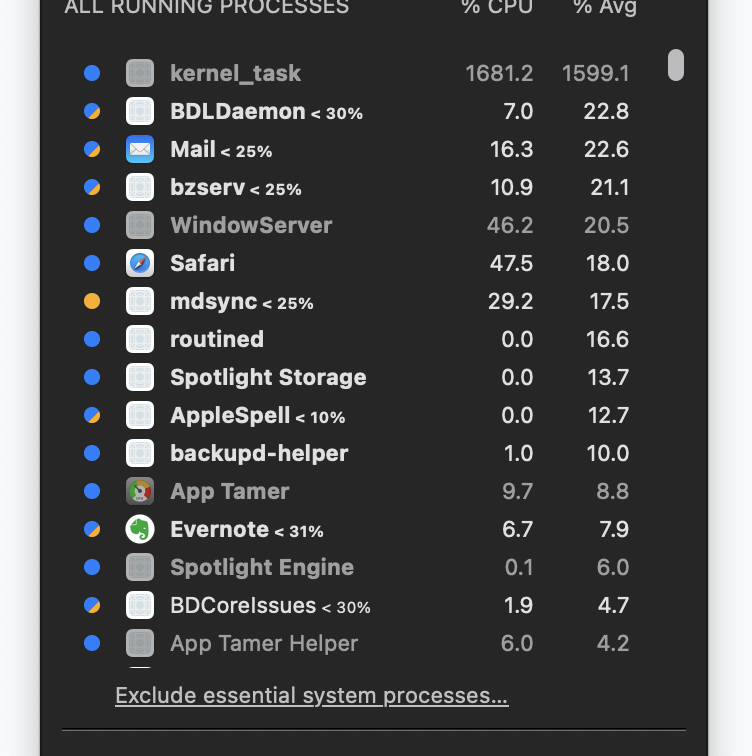This screenshot has height=756, width=752.
Task: Toggle the status dot beside Evernote
Action: click(x=92, y=529)
